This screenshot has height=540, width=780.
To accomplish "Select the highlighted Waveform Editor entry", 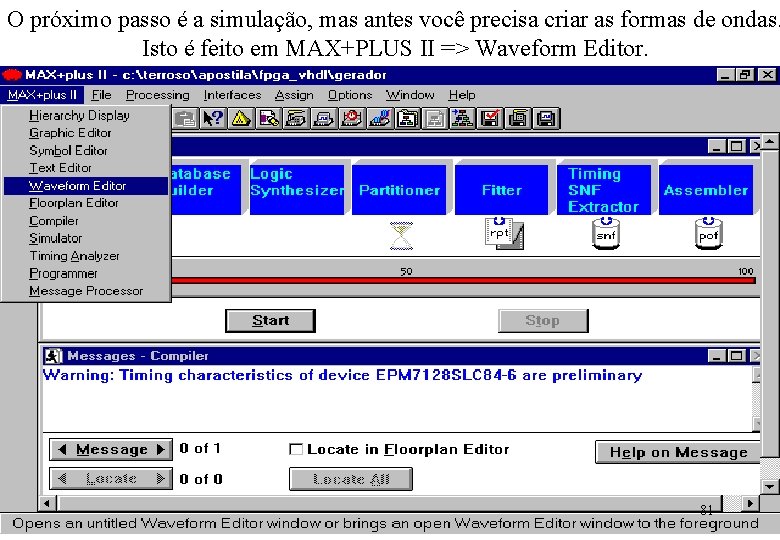I will click(x=86, y=185).
